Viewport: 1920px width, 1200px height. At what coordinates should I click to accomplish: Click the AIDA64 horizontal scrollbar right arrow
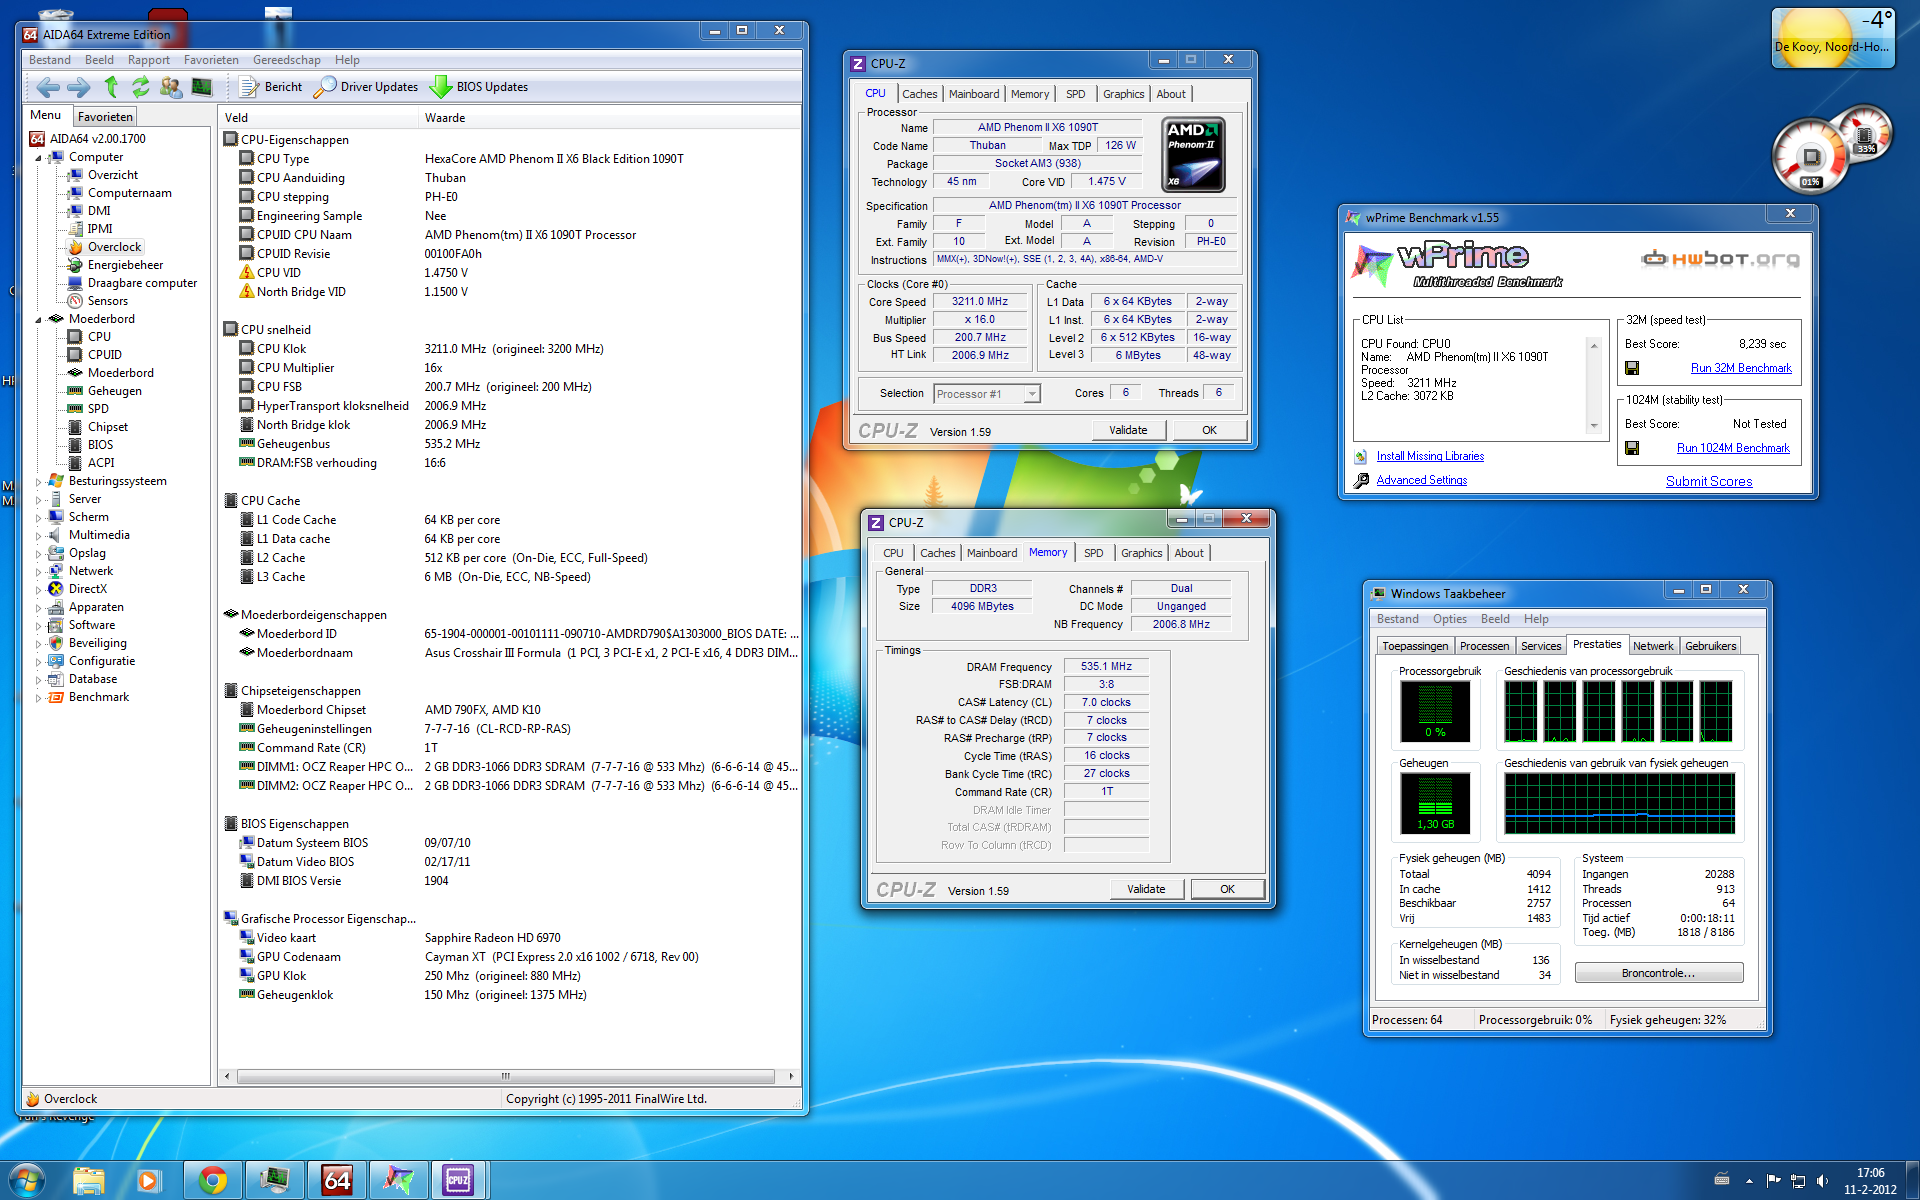pyautogui.click(x=791, y=1076)
